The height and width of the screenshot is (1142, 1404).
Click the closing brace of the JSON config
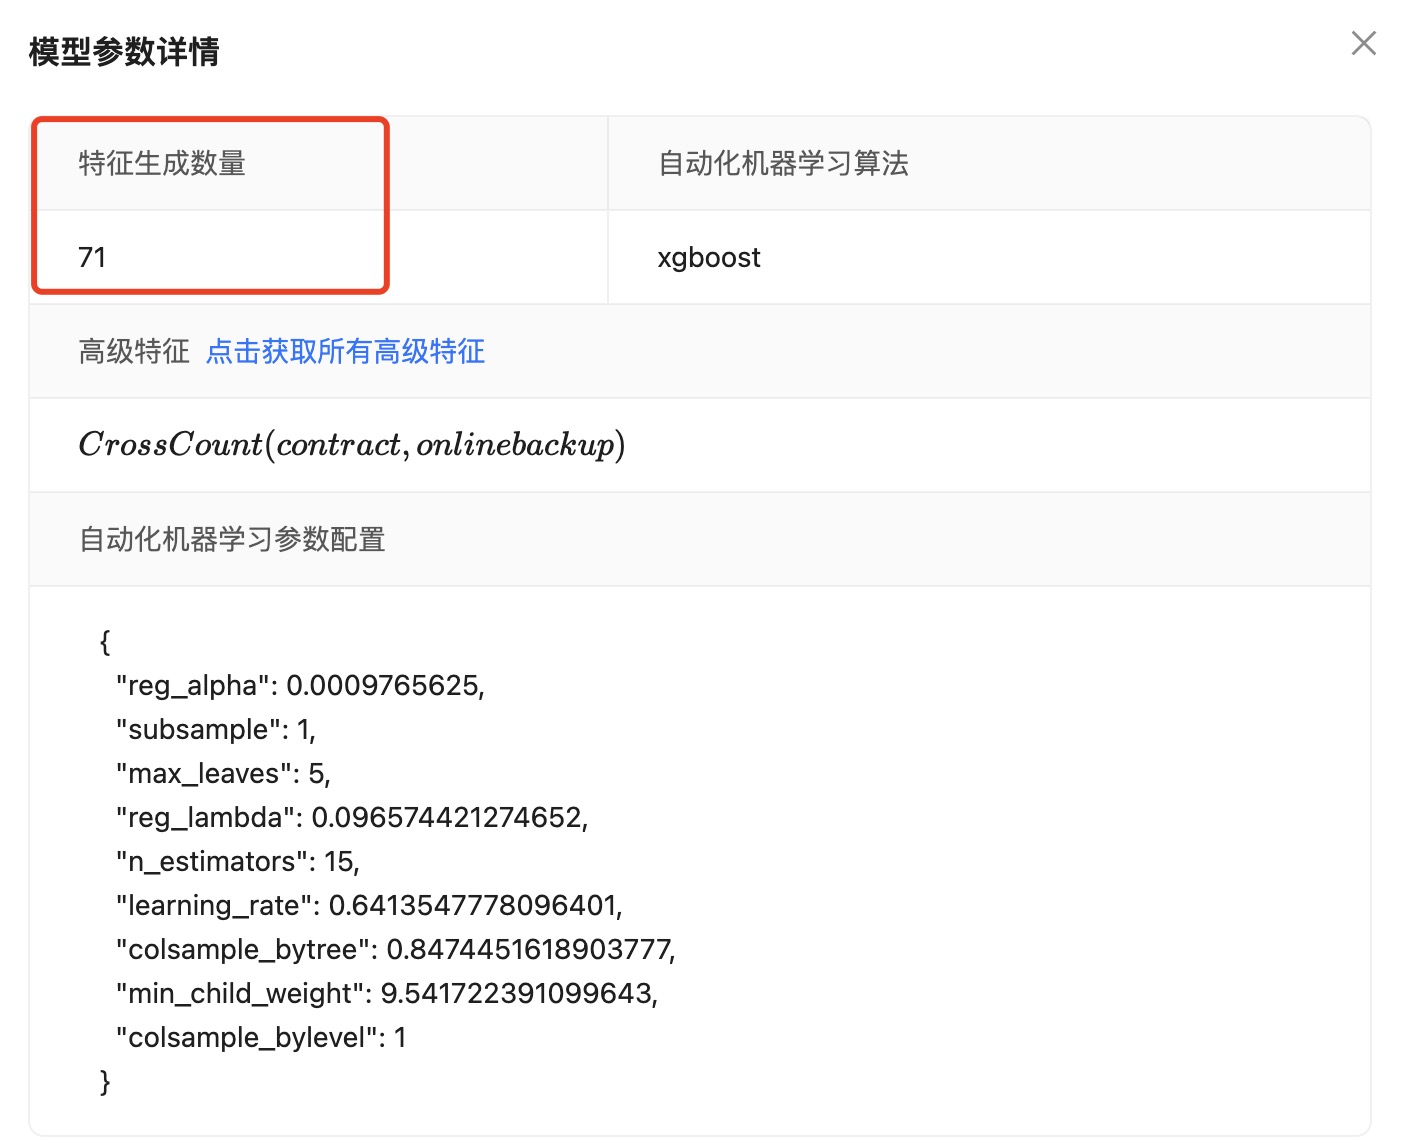[x=105, y=1081]
